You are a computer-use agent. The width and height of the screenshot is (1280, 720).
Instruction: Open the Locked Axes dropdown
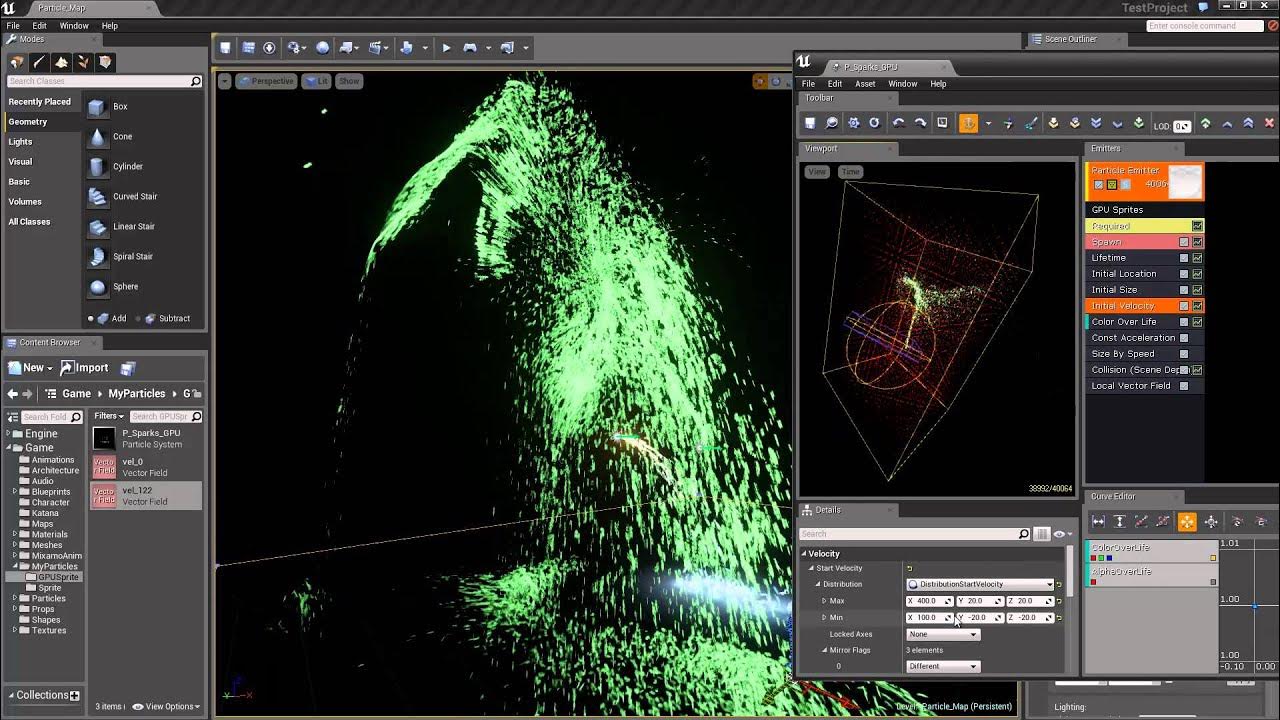click(942, 634)
